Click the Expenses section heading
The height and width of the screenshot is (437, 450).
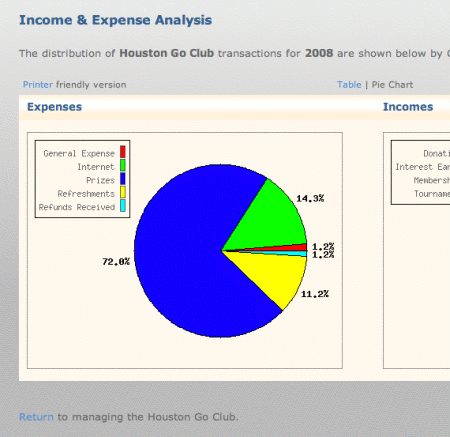click(x=54, y=107)
